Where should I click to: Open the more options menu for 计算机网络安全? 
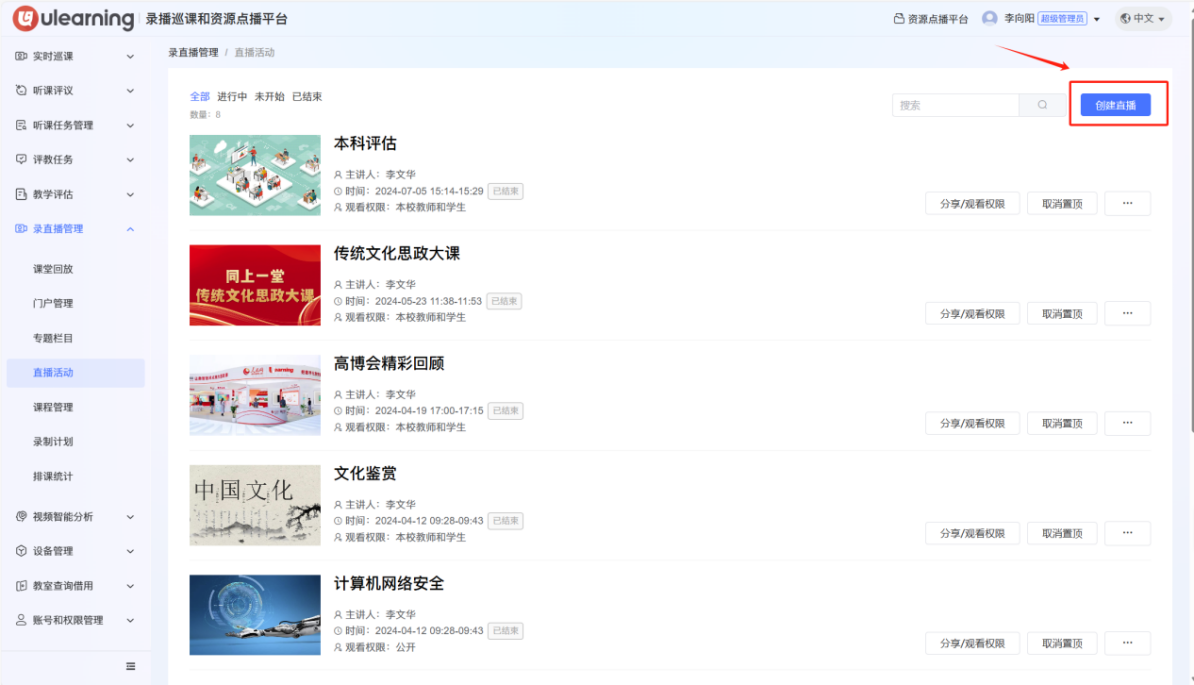(x=1127, y=643)
